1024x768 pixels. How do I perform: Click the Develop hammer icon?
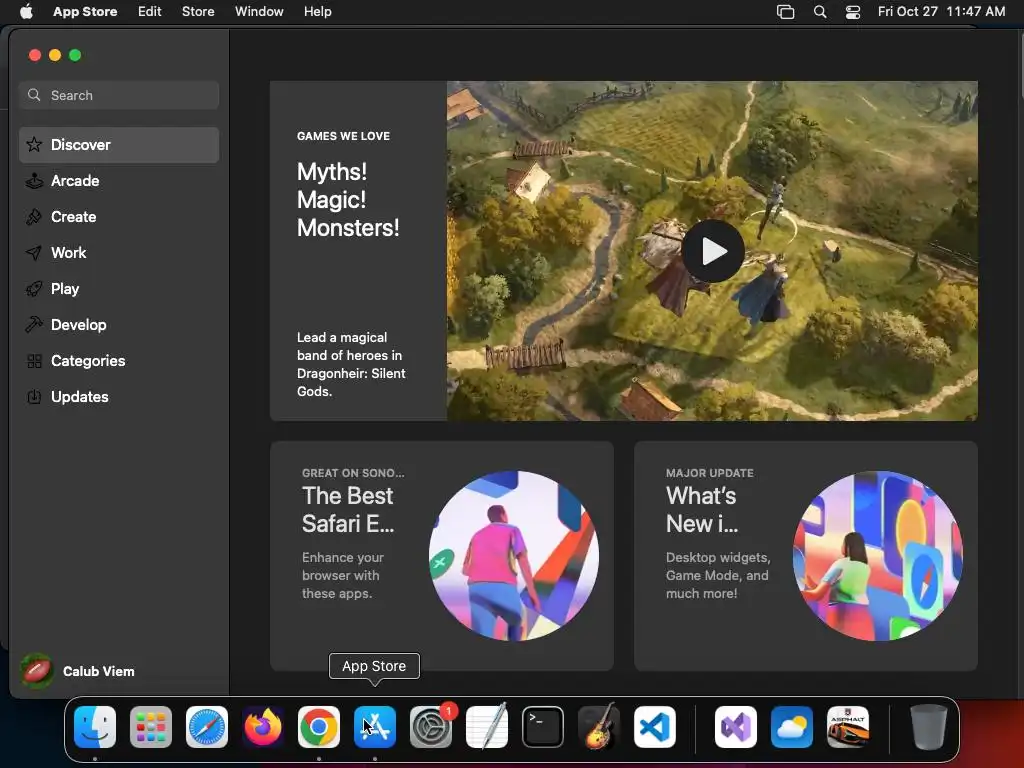click(x=34, y=325)
